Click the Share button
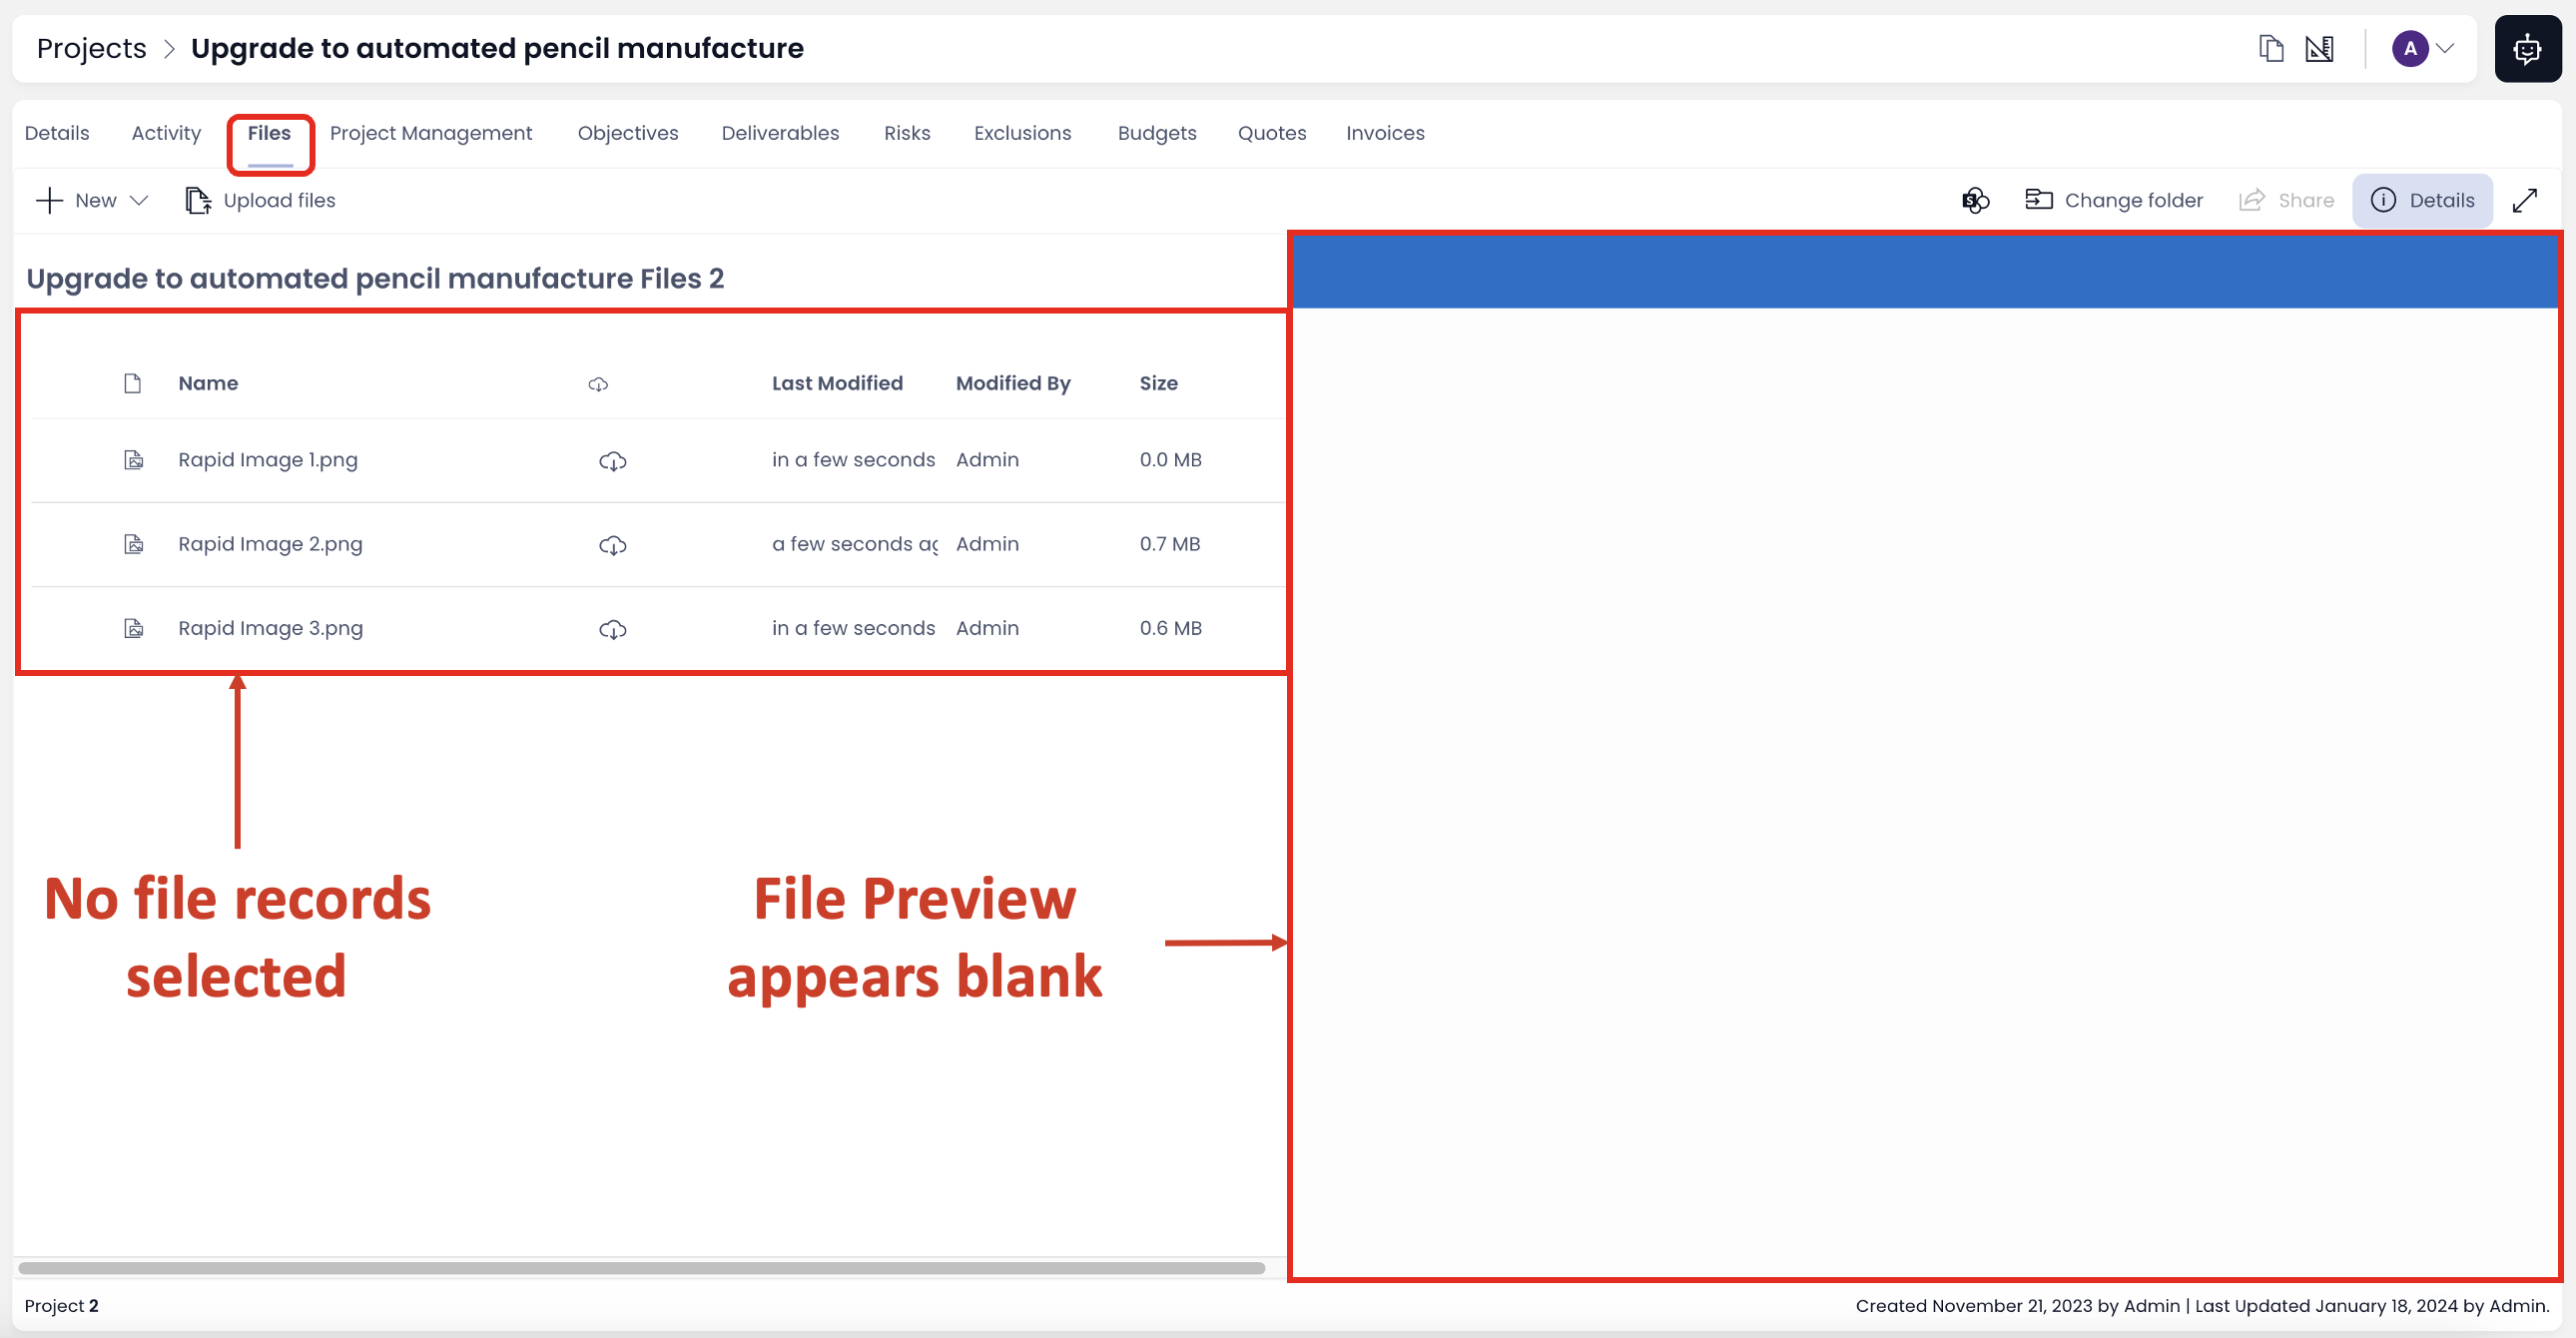 (x=2287, y=200)
